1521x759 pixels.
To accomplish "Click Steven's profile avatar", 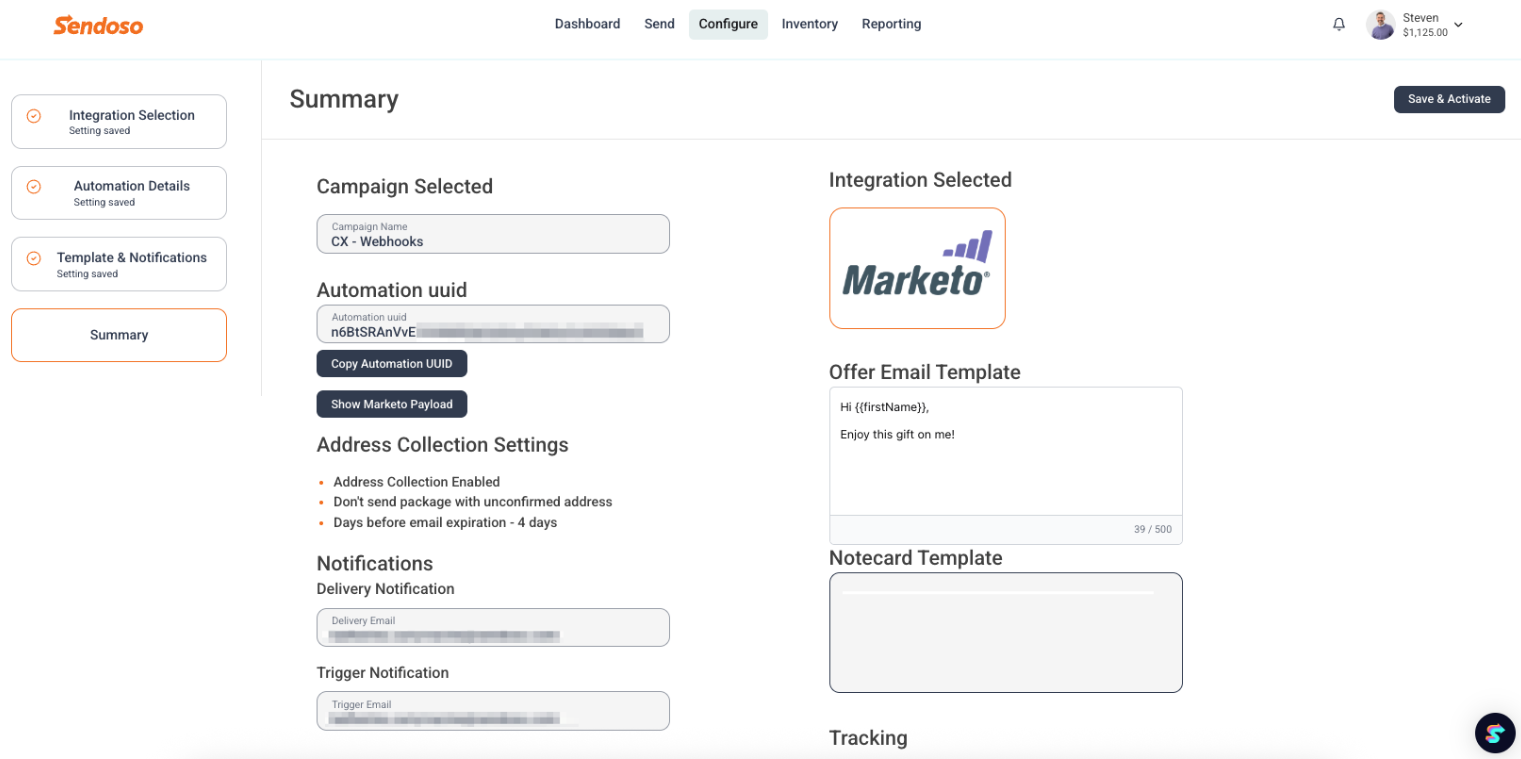I will 1381,25.
